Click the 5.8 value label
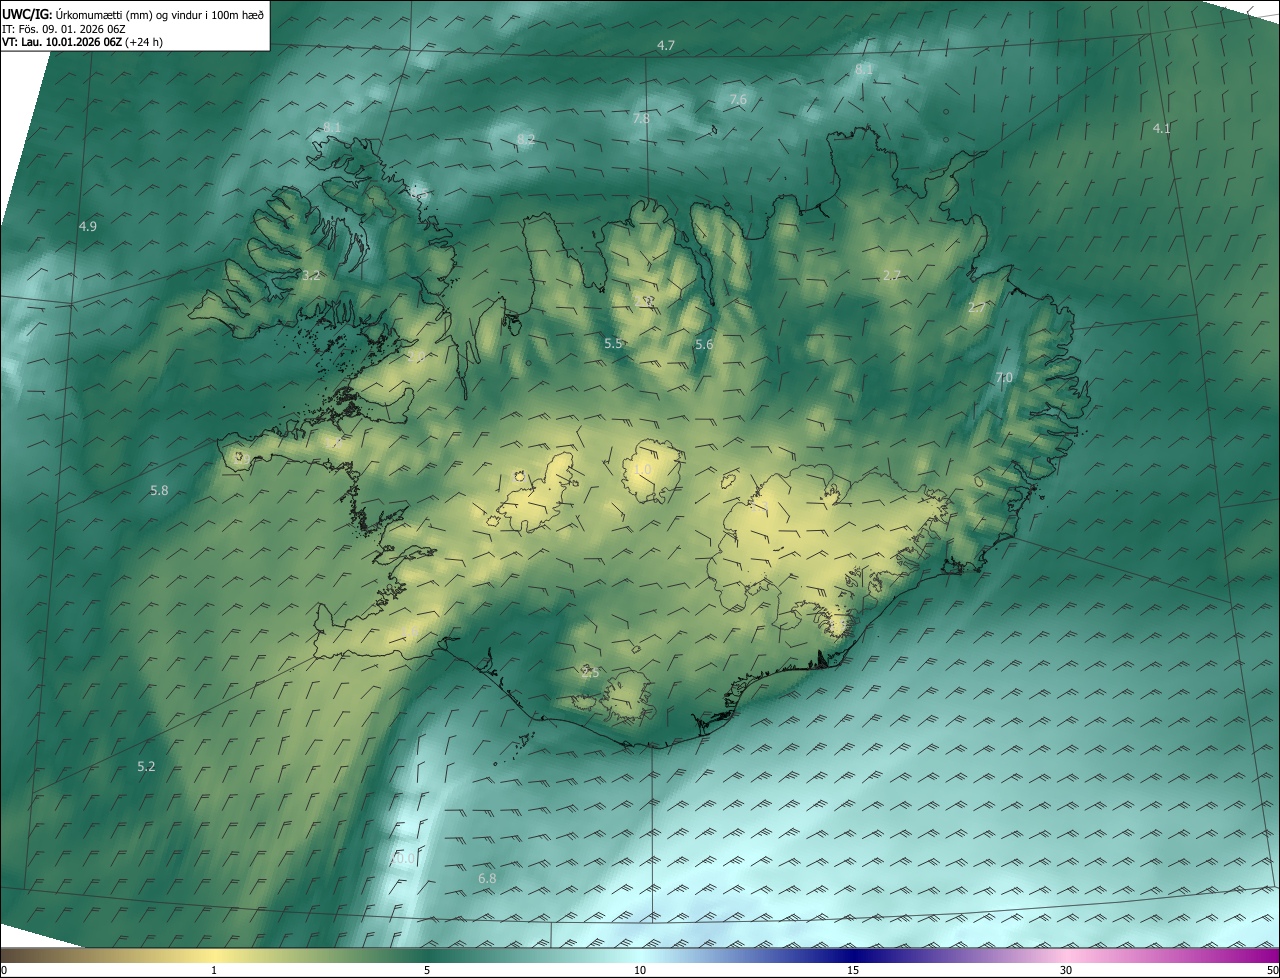Image resolution: width=1280 pixels, height=978 pixels. point(159,490)
